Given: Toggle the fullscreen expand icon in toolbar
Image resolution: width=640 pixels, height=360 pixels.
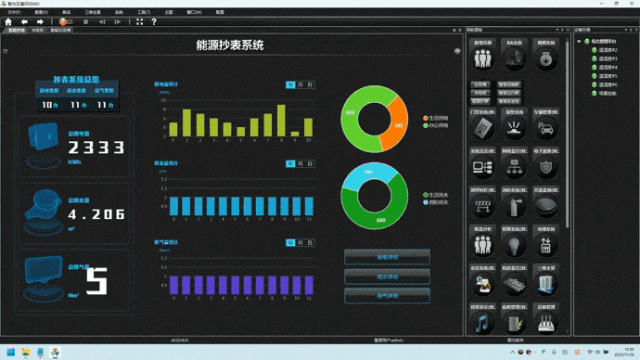Looking at the screenshot, I should tap(140, 22).
